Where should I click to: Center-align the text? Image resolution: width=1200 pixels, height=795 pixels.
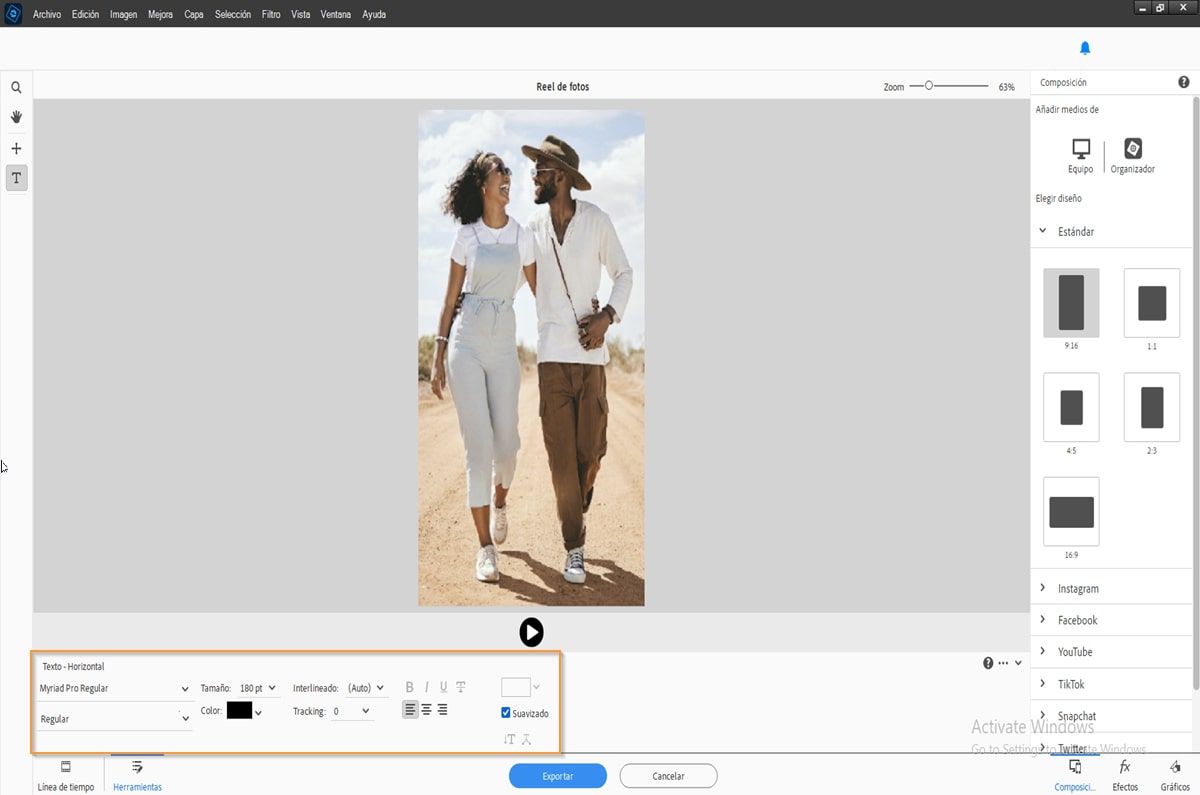click(x=427, y=710)
